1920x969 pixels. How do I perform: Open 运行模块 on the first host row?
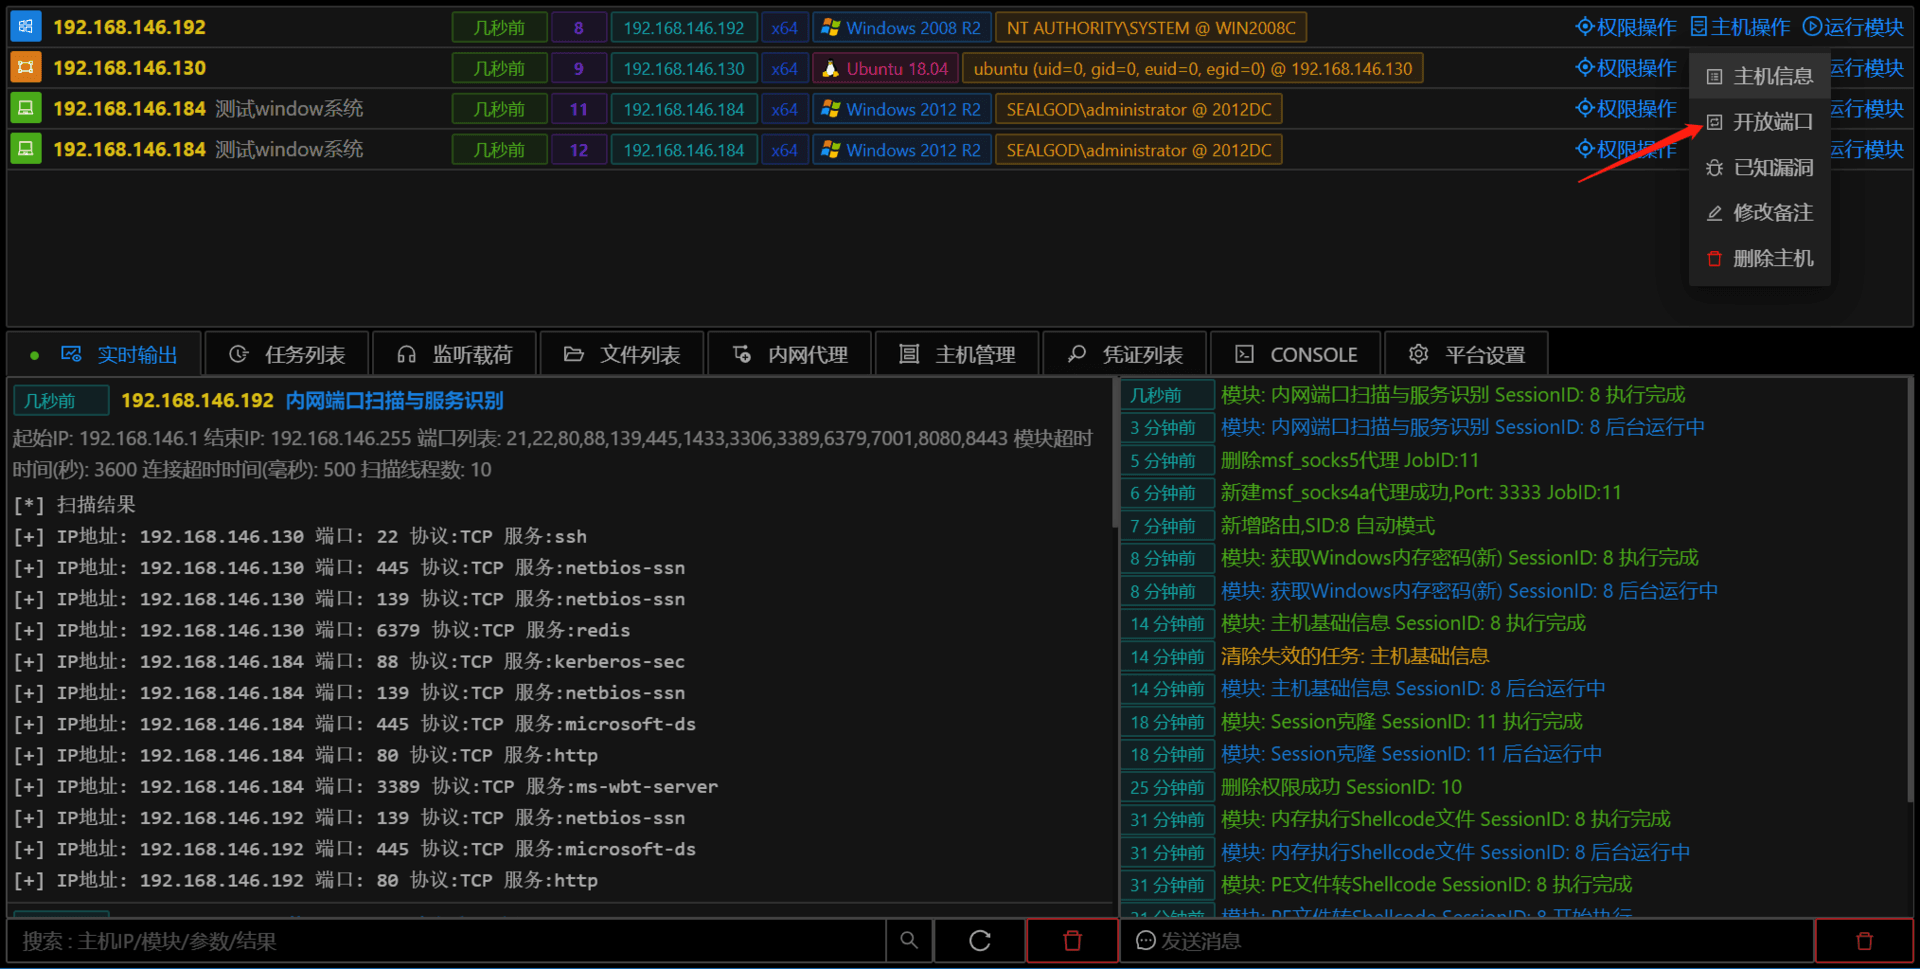(1853, 27)
